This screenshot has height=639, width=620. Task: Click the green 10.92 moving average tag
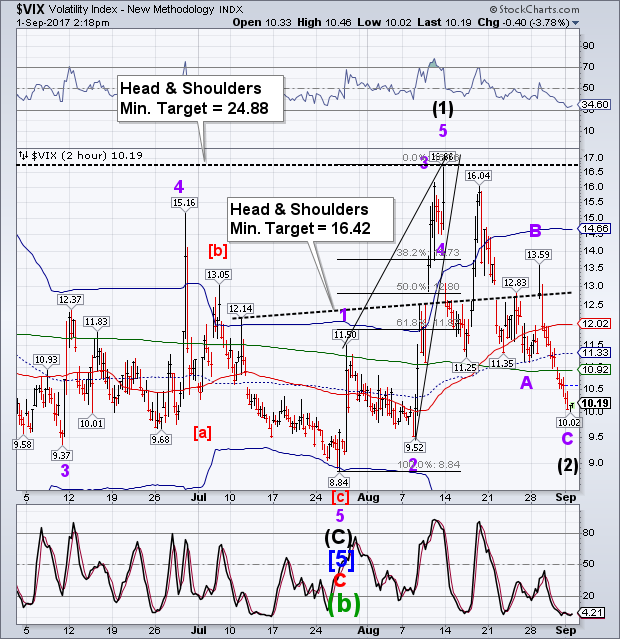595,370
